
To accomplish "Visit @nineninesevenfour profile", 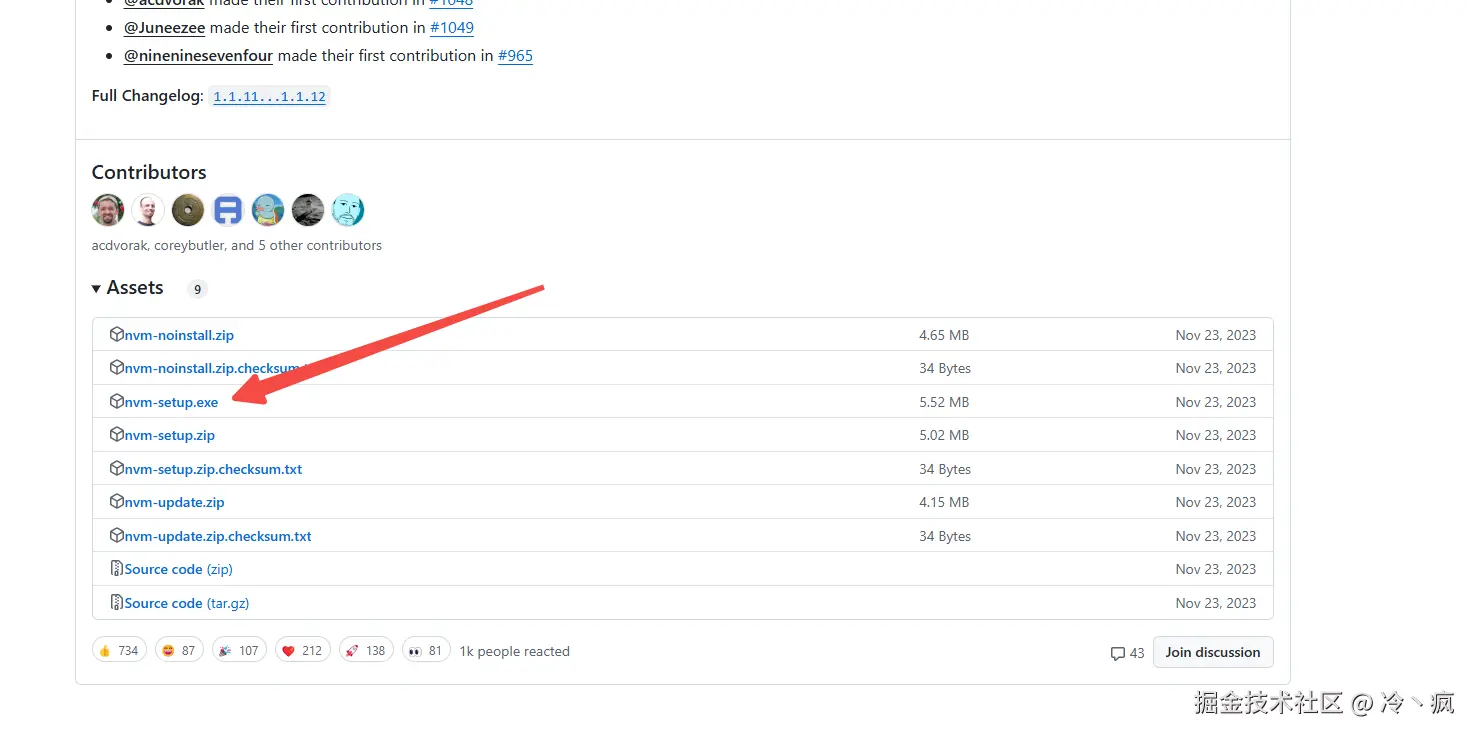I will [198, 56].
